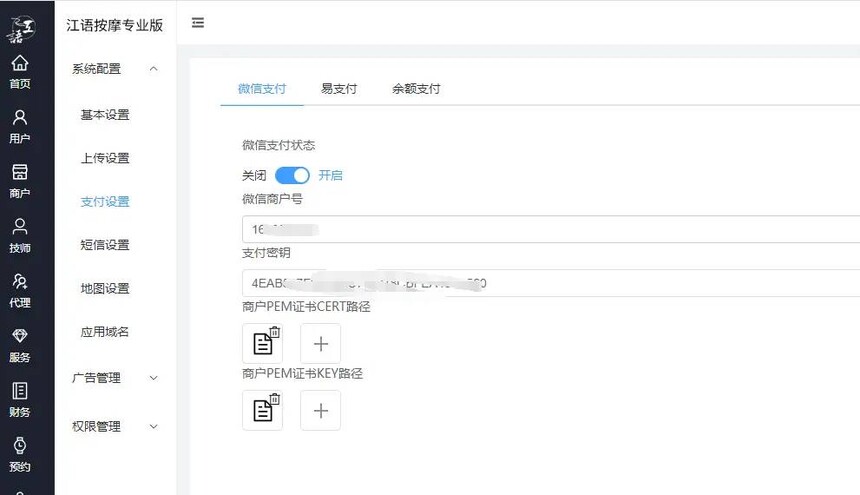Open 基本设置 in the submenu
860x495 pixels.
tap(105, 115)
